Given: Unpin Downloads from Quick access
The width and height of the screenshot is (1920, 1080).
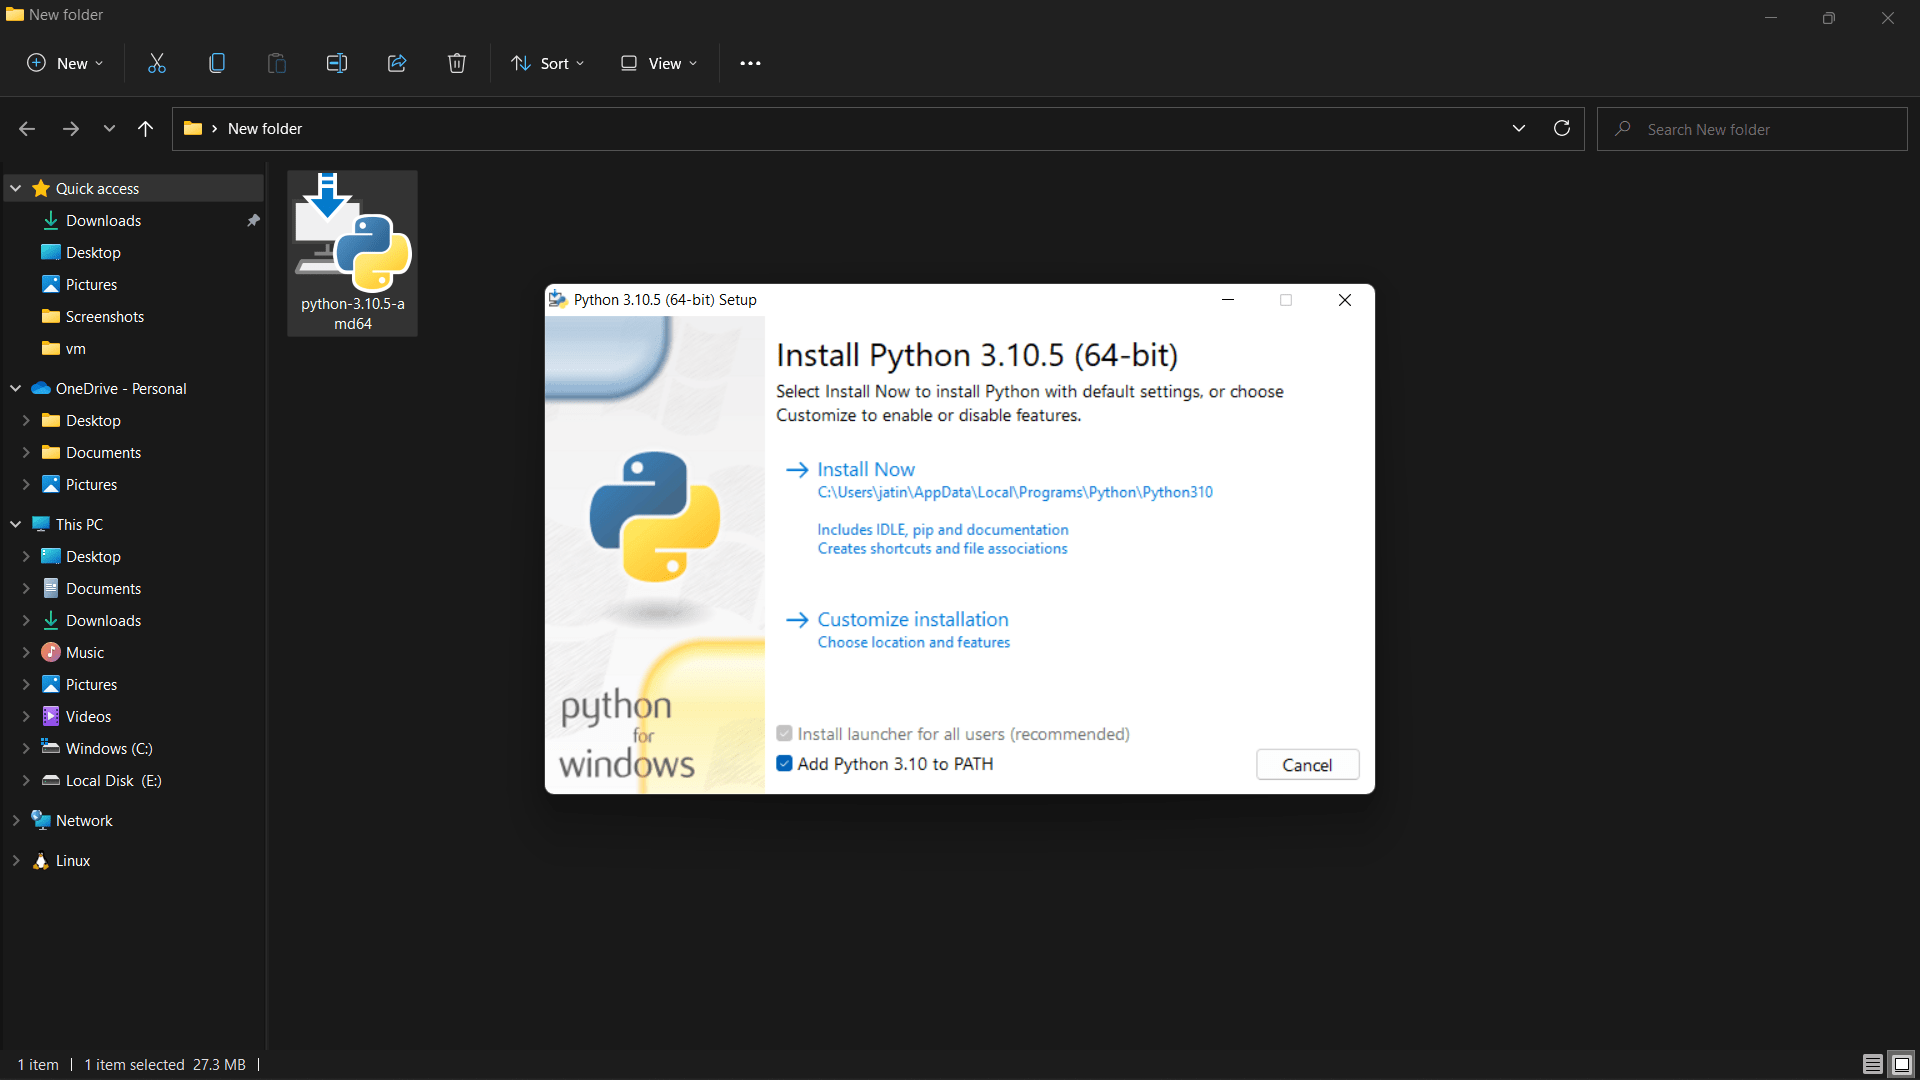Looking at the screenshot, I should [x=254, y=221].
